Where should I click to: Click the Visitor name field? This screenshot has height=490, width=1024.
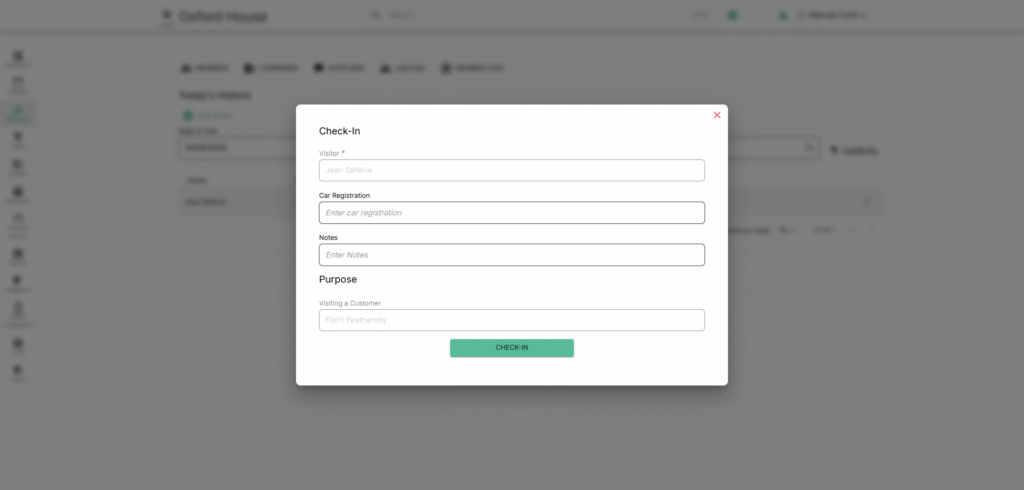point(511,170)
